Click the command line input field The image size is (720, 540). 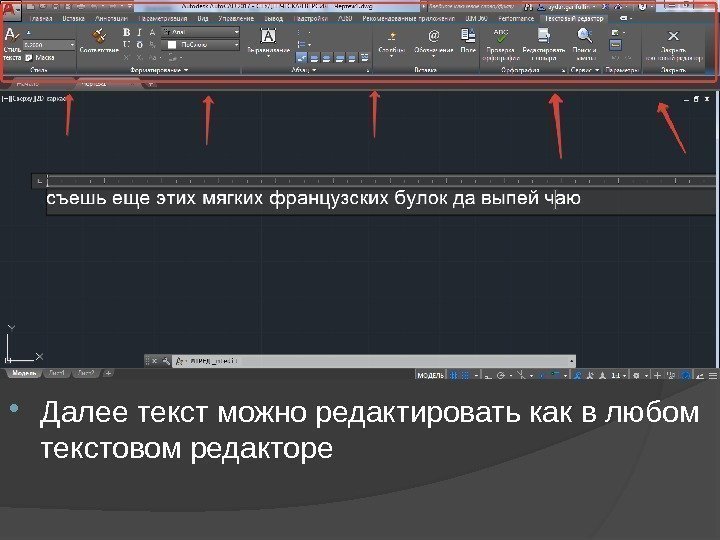[374, 361]
